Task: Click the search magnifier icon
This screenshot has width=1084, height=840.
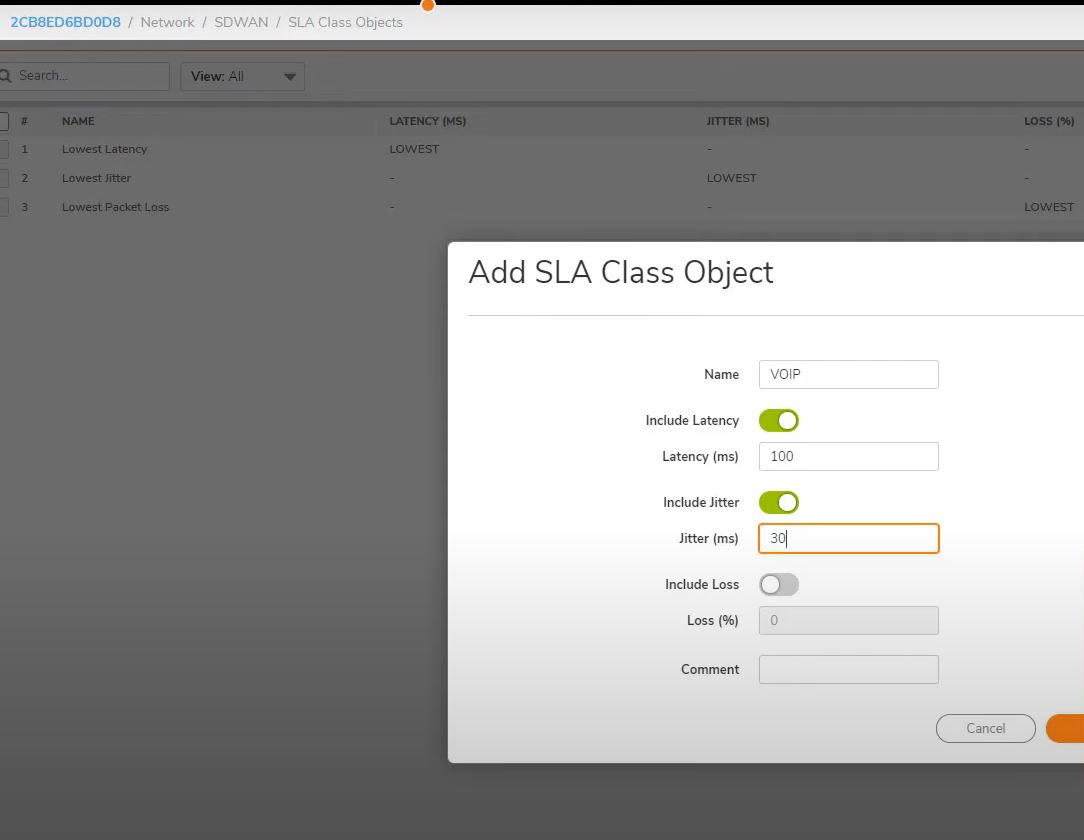Action: 5,76
